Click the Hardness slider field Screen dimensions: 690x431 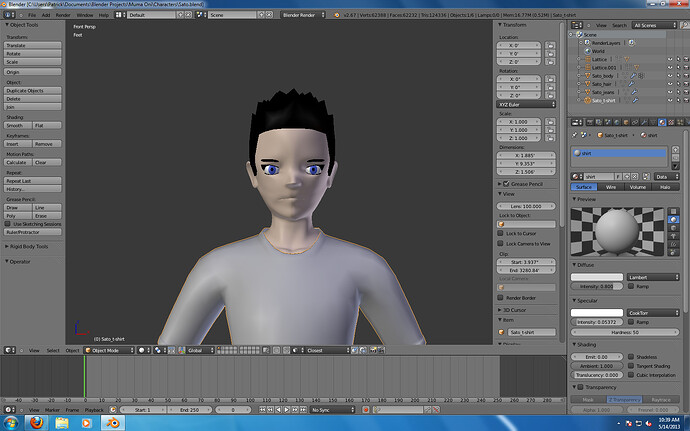point(625,332)
